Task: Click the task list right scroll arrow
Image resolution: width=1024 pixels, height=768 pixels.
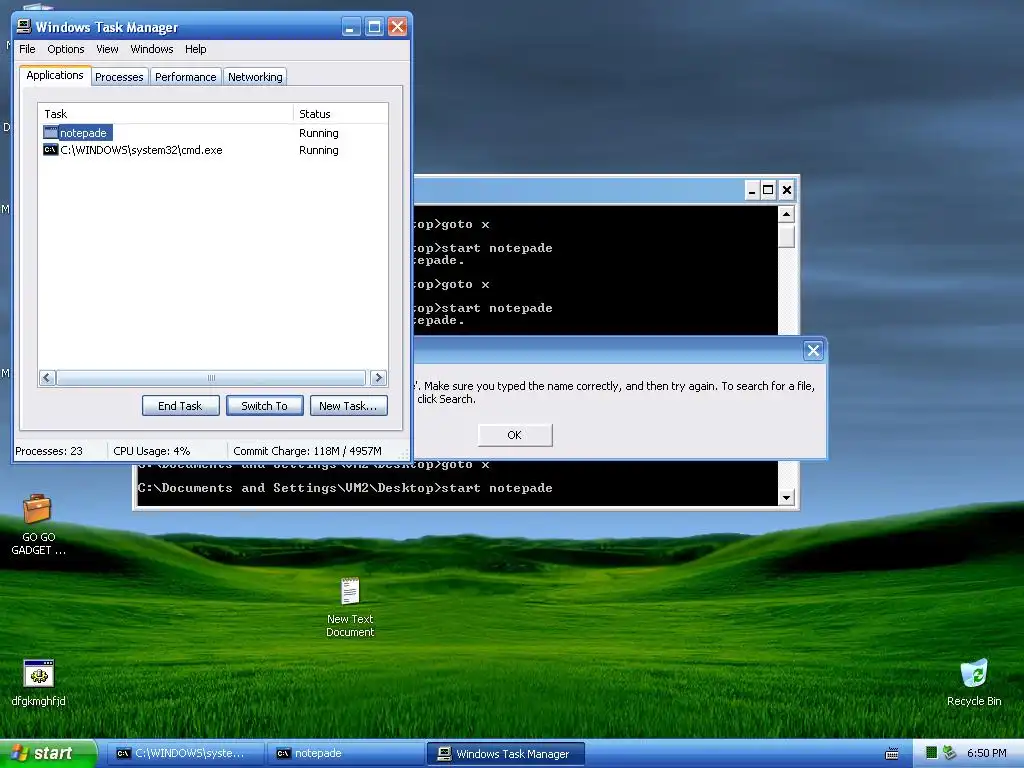Action: pyautogui.click(x=378, y=377)
